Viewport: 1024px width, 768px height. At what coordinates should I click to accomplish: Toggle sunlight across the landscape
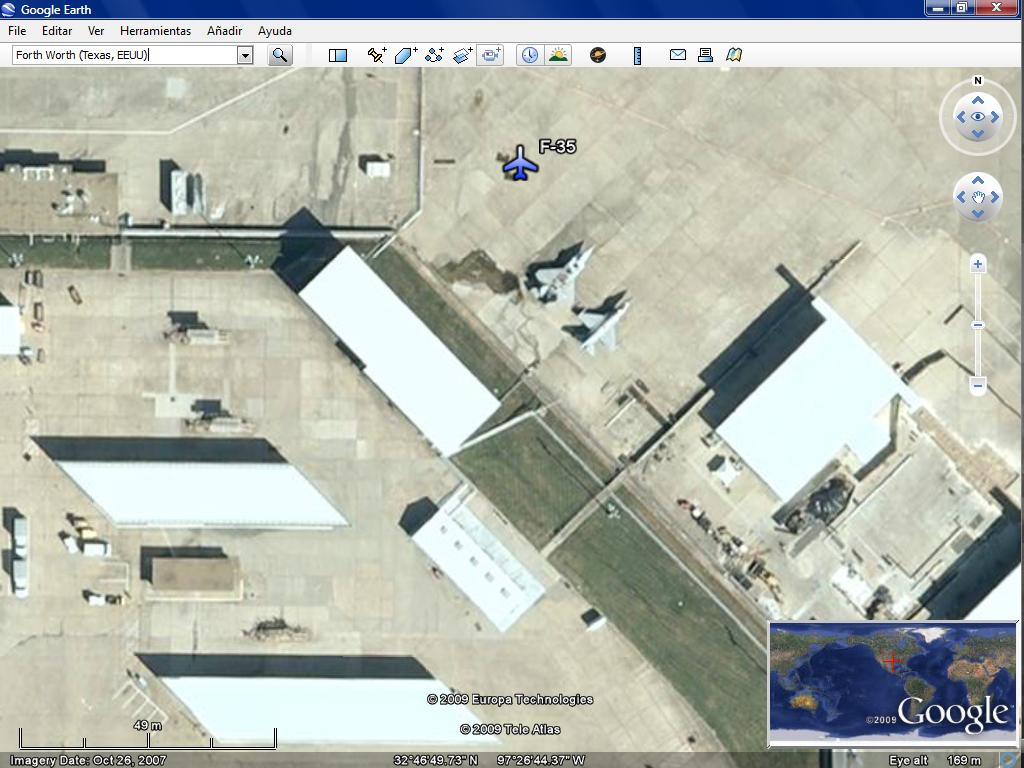558,55
